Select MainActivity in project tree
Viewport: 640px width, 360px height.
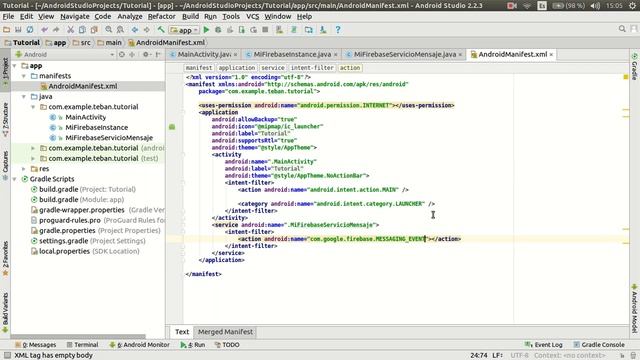pos(86,117)
